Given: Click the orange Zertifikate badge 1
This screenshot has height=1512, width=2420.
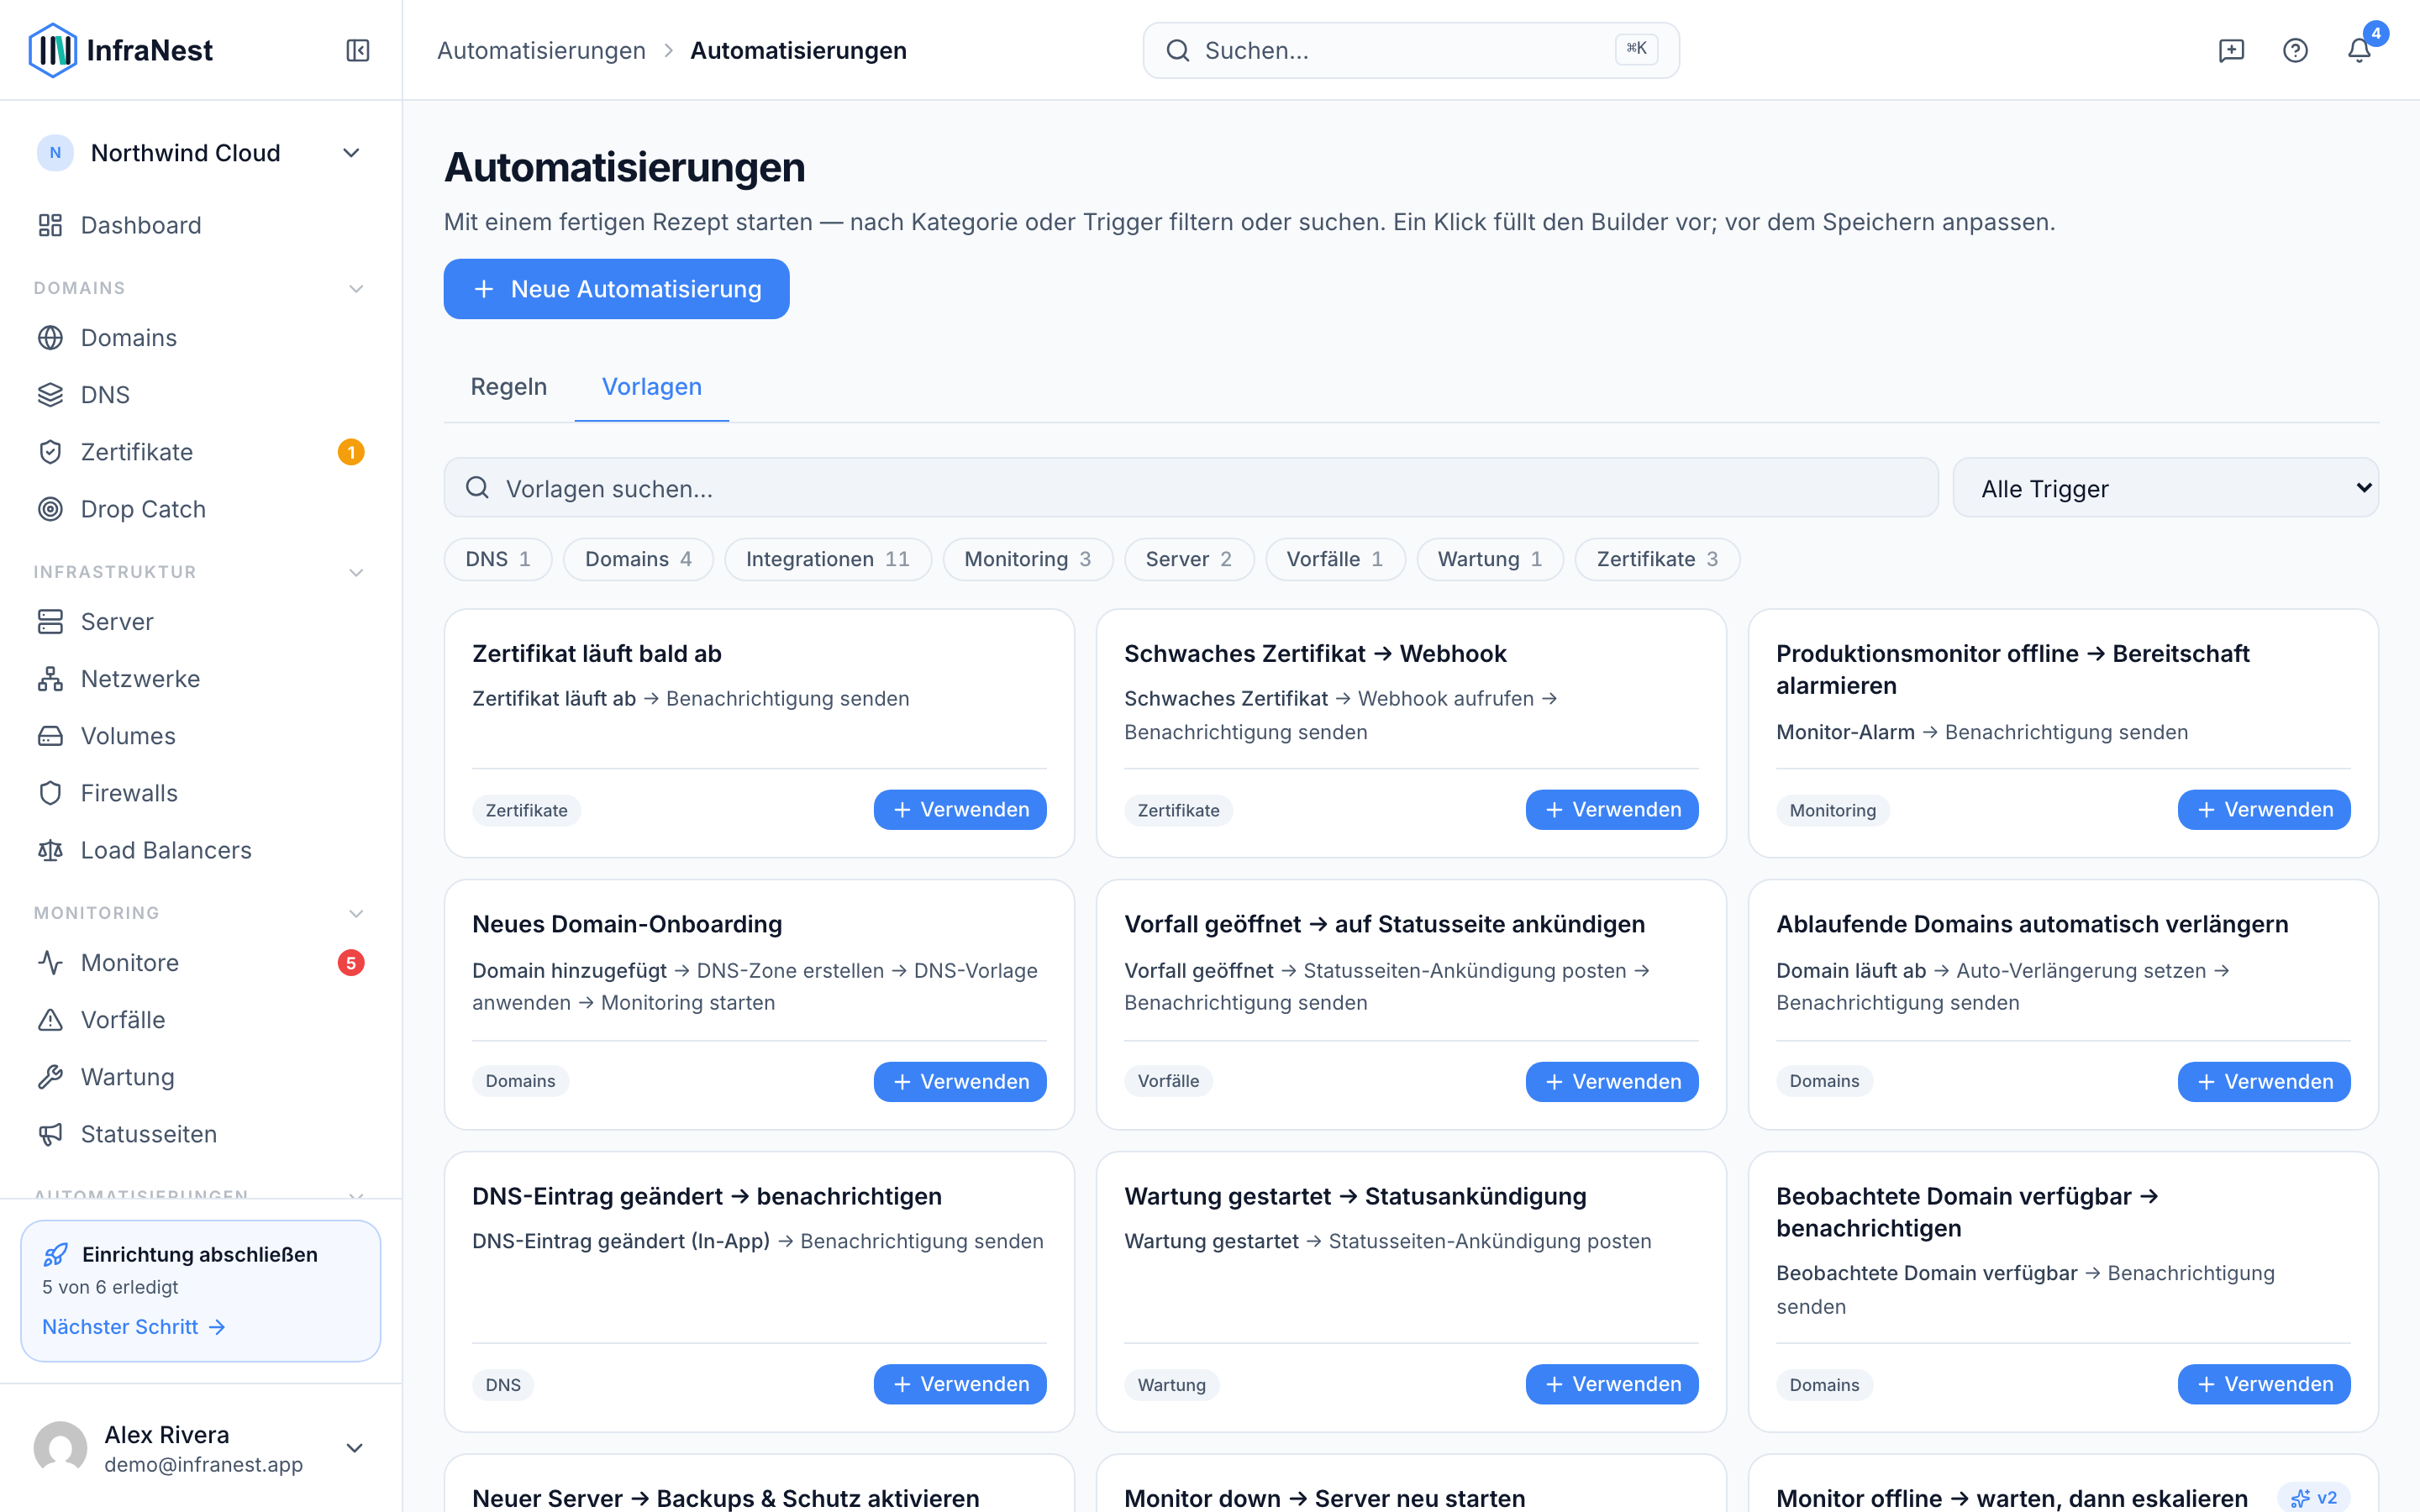Looking at the screenshot, I should [x=351, y=452].
